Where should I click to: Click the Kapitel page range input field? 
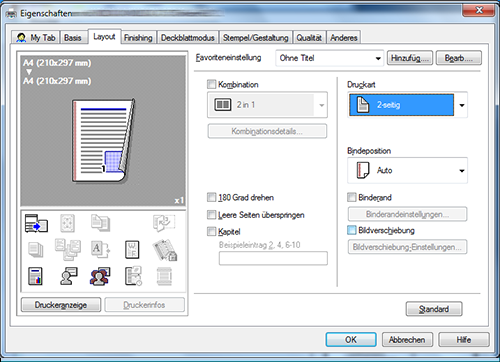(x=273, y=258)
